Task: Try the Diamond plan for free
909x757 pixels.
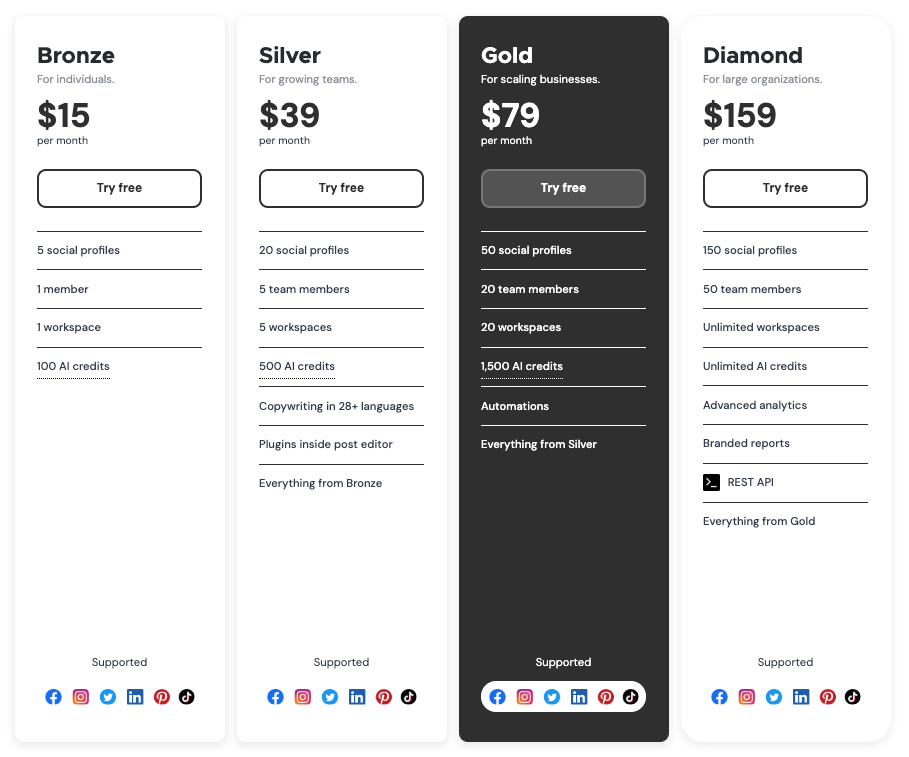Action: tap(785, 188)
